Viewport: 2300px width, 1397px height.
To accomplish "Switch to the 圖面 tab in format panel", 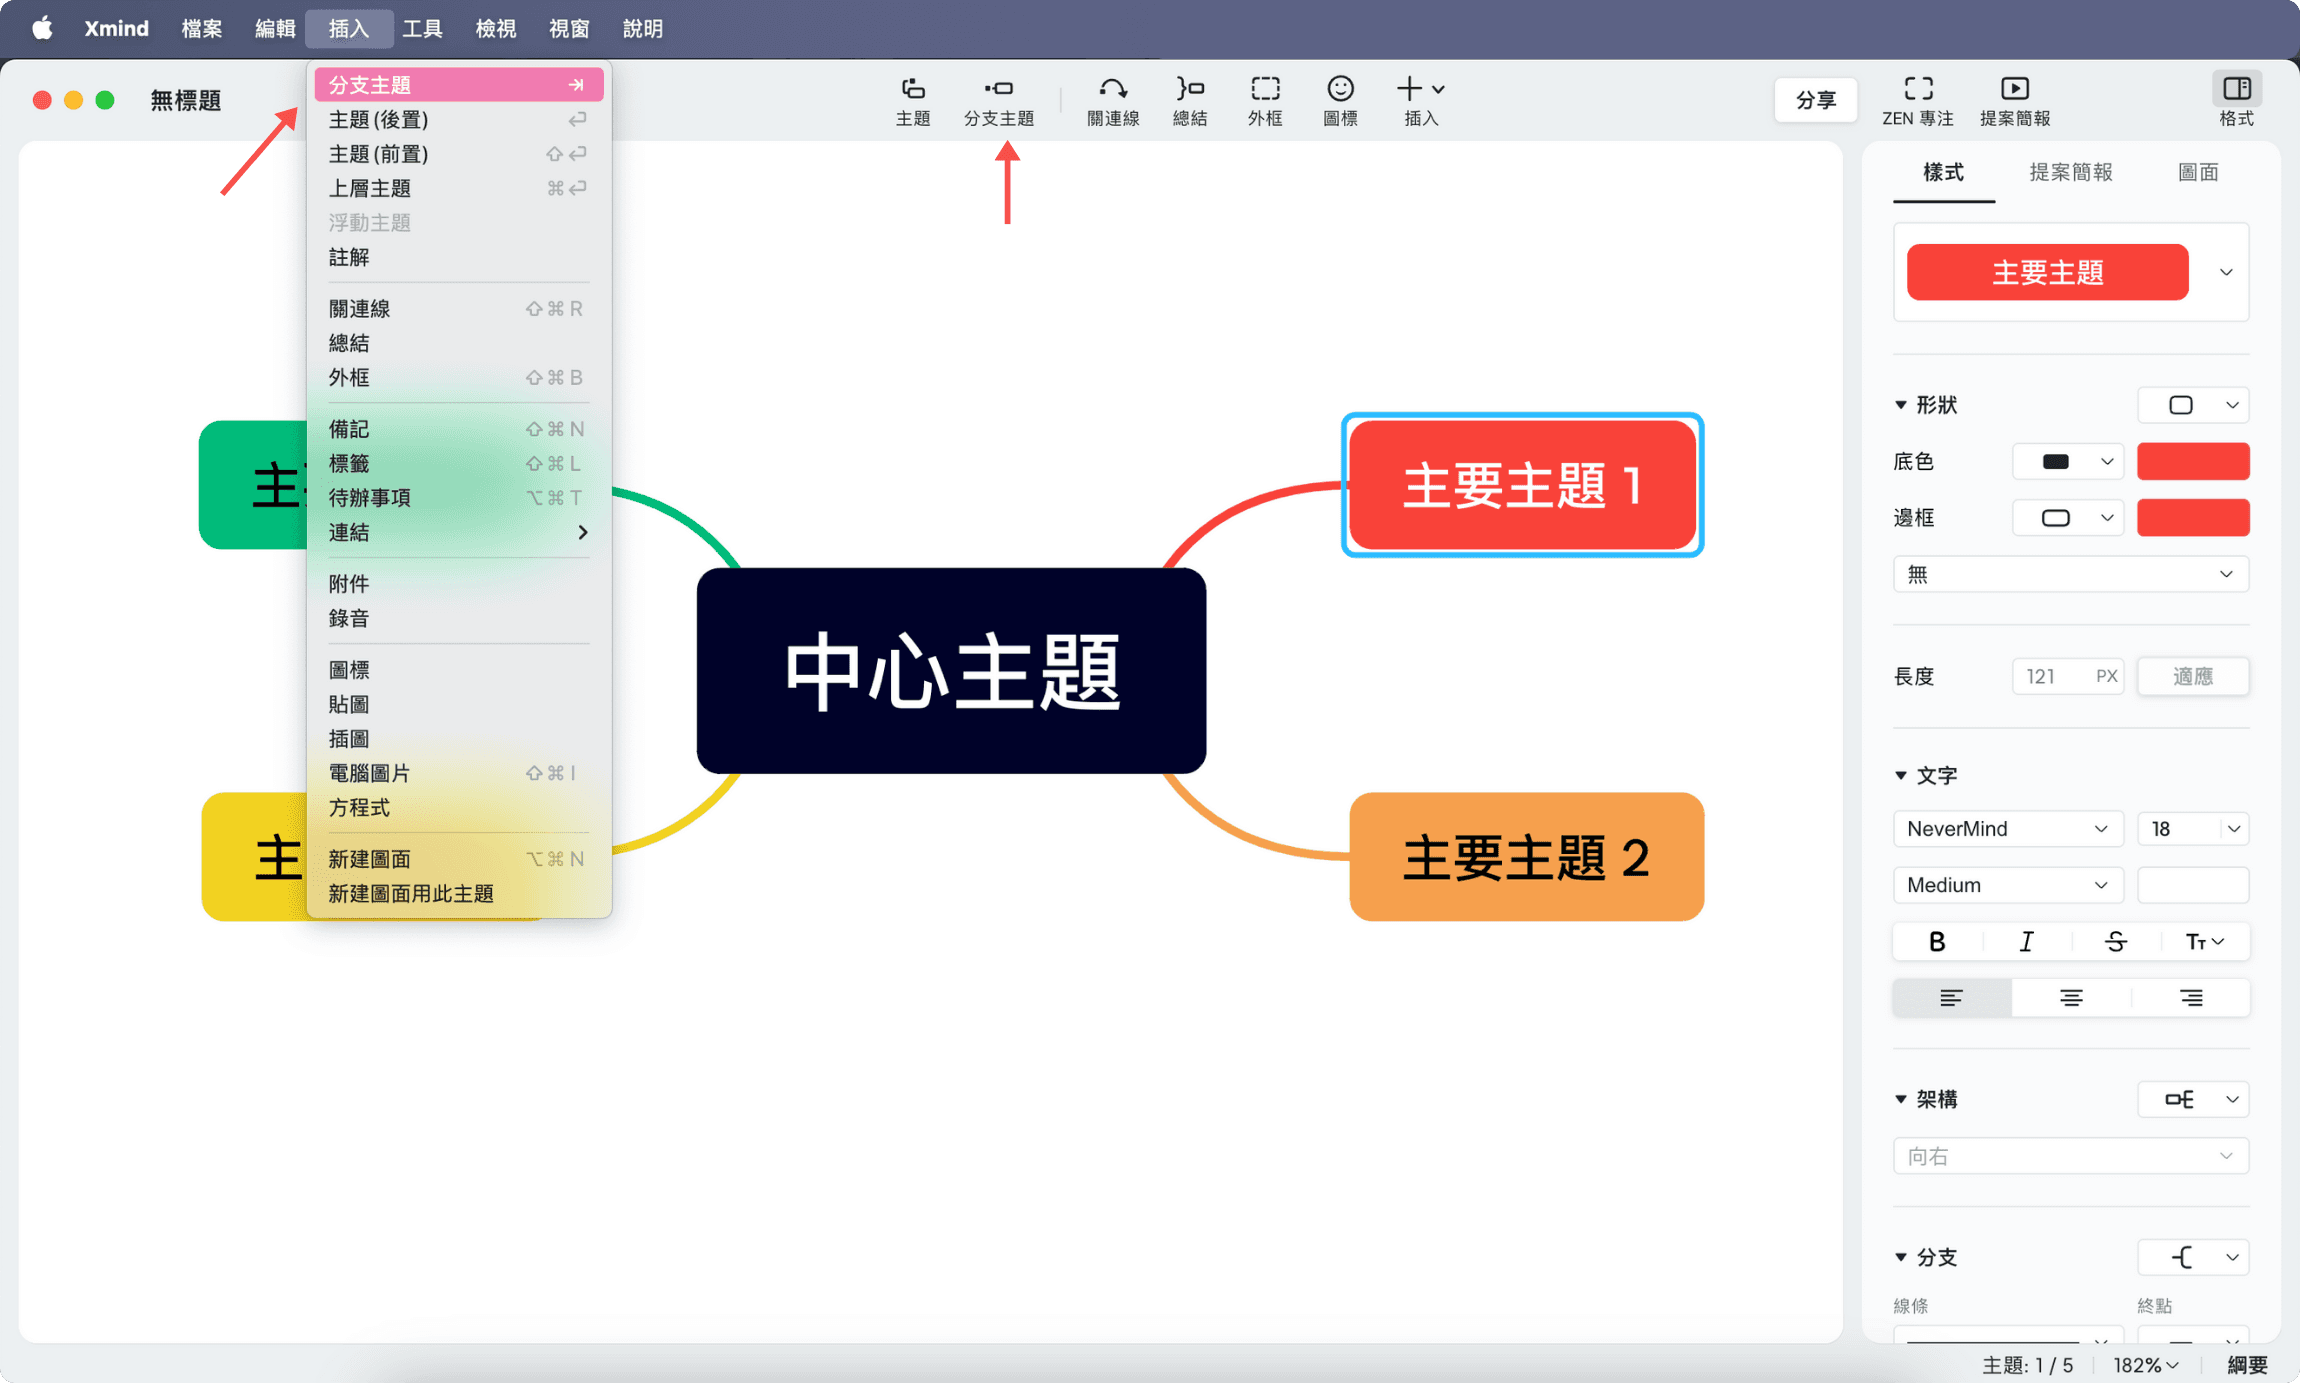I will tap(2197, 172).
